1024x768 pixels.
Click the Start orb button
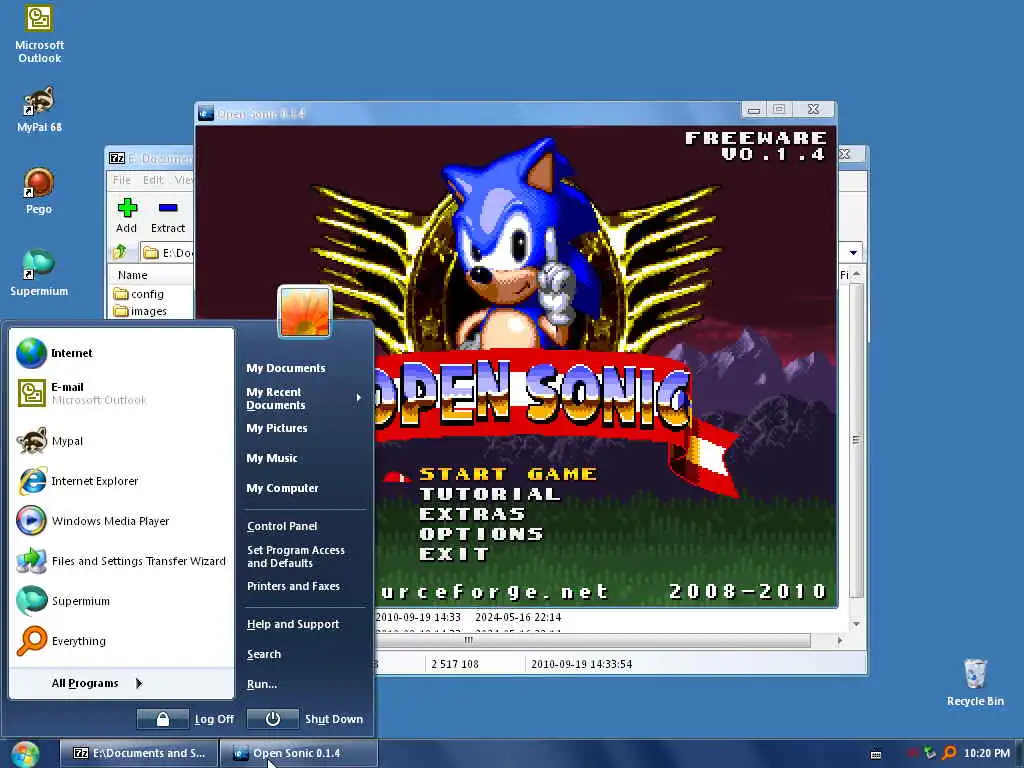25,754
